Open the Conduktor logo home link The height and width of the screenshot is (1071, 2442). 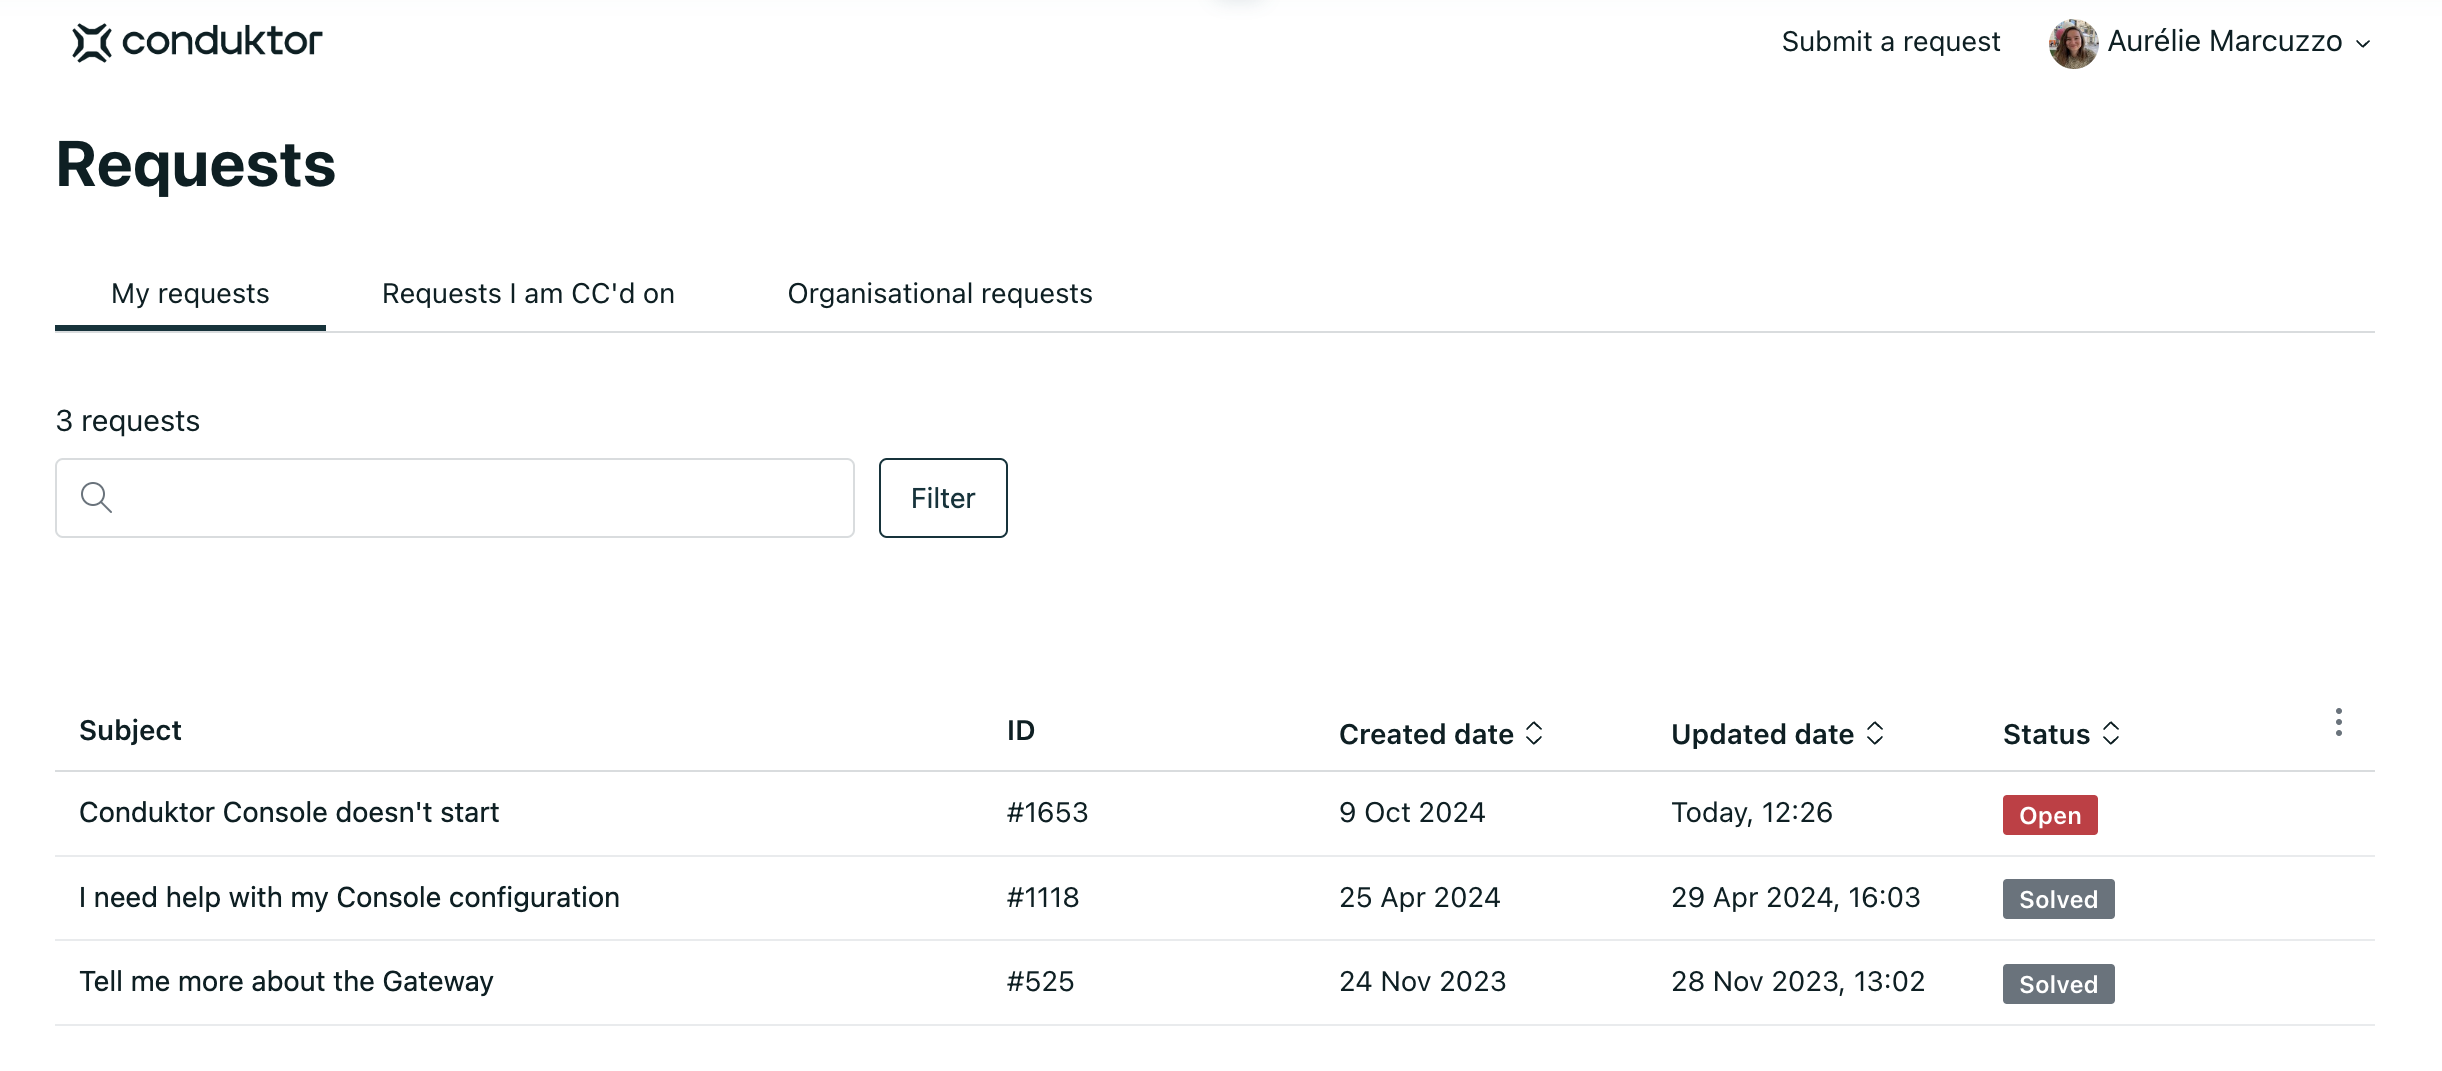coord(197,42)
